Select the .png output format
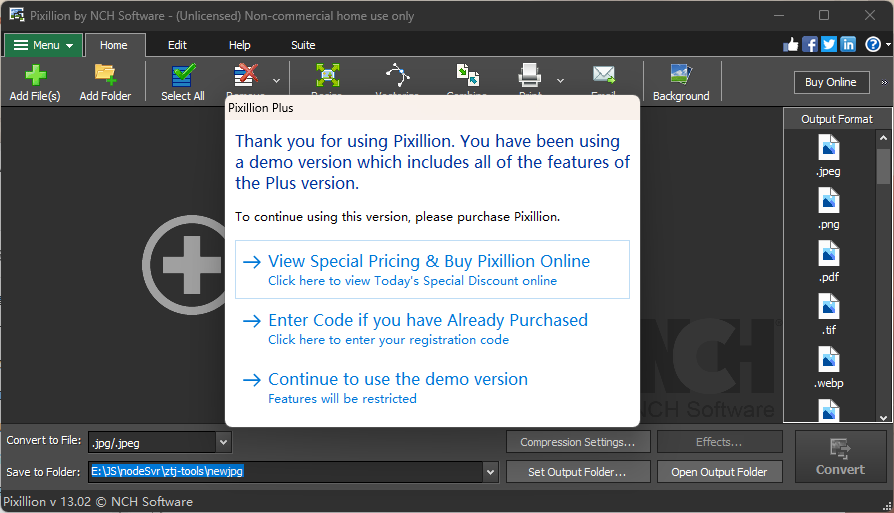 (x=828, y=209)
